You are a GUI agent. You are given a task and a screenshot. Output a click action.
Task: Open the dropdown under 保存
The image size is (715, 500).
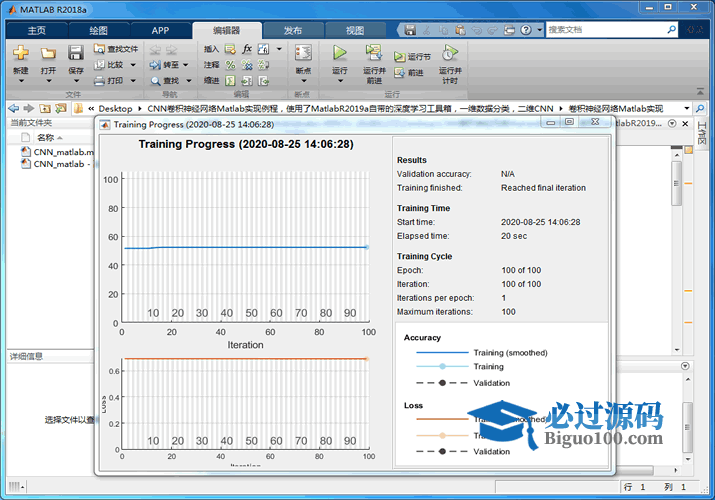tap(76, 81)
